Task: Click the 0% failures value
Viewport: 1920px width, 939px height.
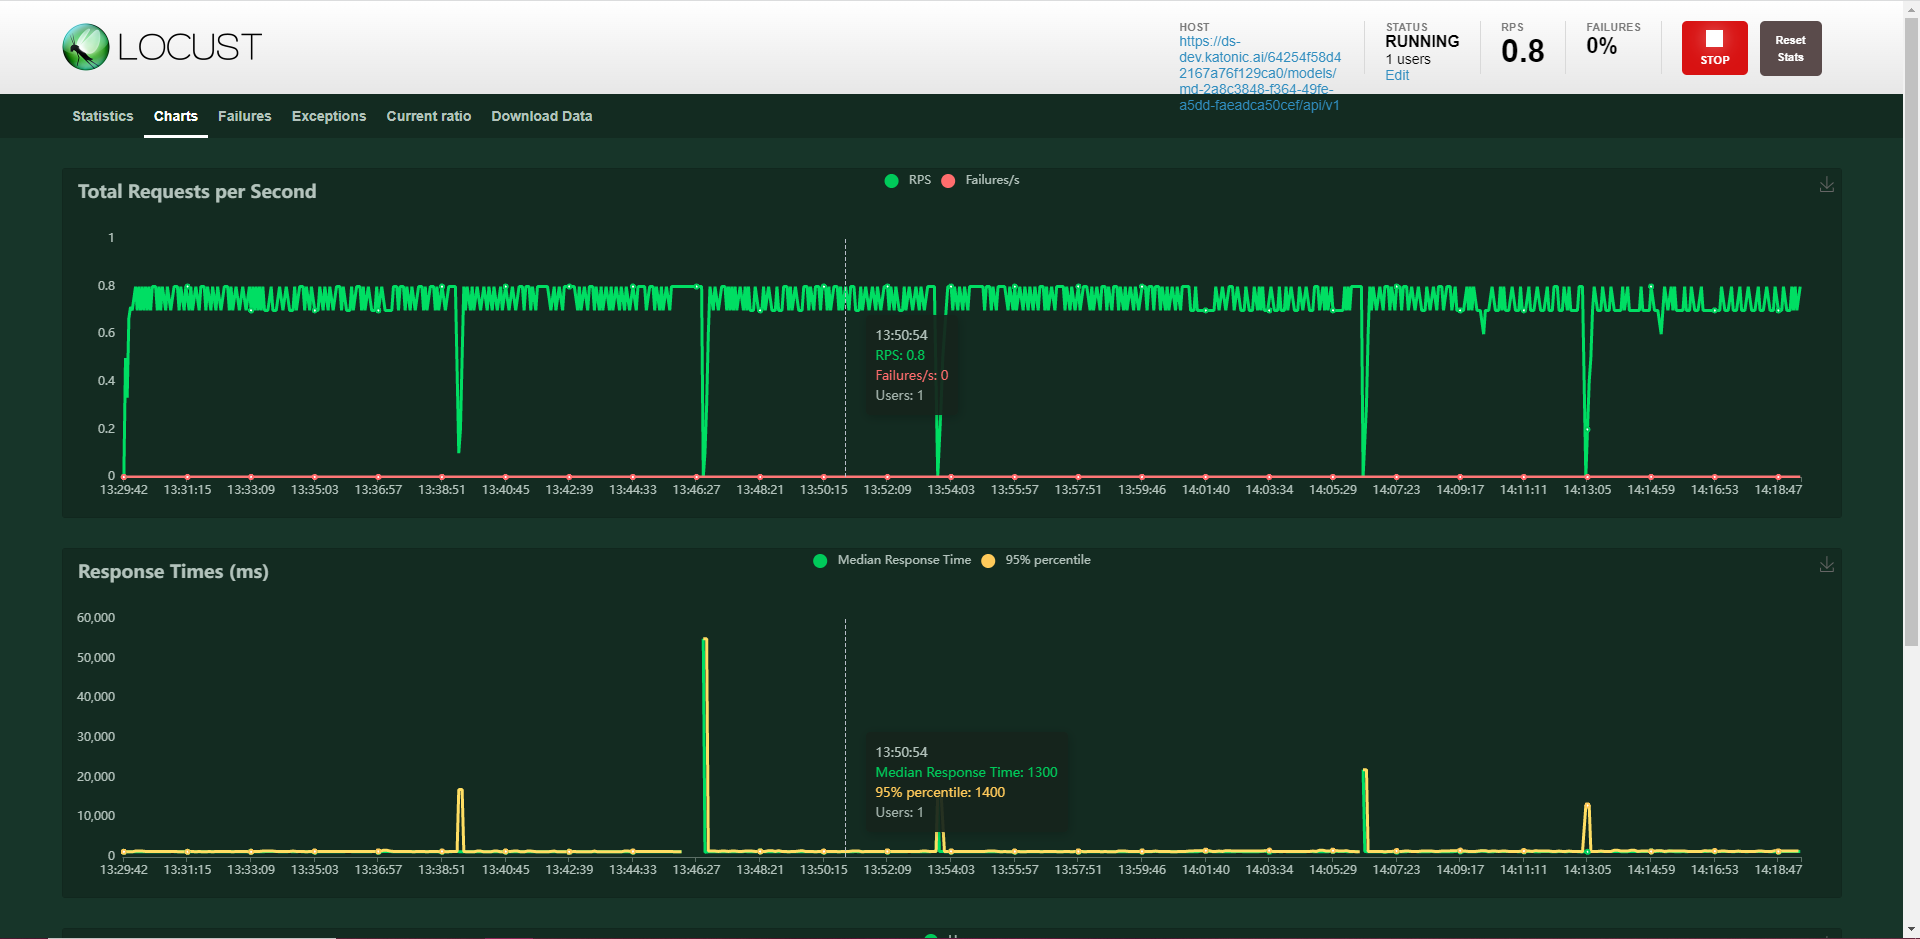Action: tap(1601, 46)
